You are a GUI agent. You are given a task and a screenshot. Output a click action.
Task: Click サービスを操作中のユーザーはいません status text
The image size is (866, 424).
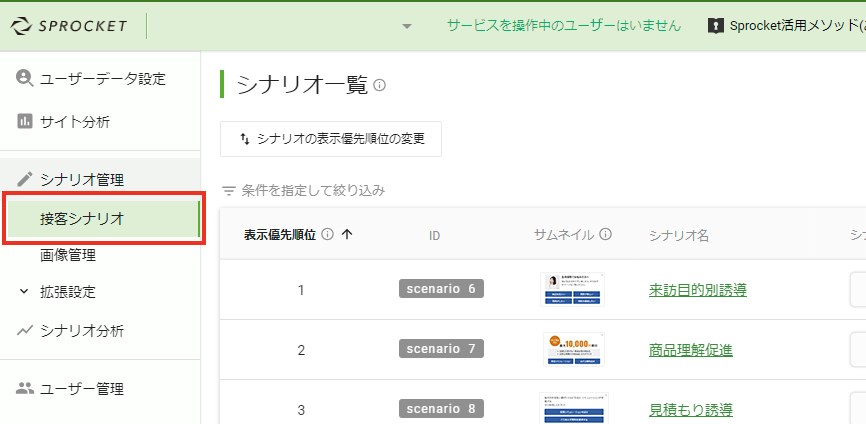564,25
